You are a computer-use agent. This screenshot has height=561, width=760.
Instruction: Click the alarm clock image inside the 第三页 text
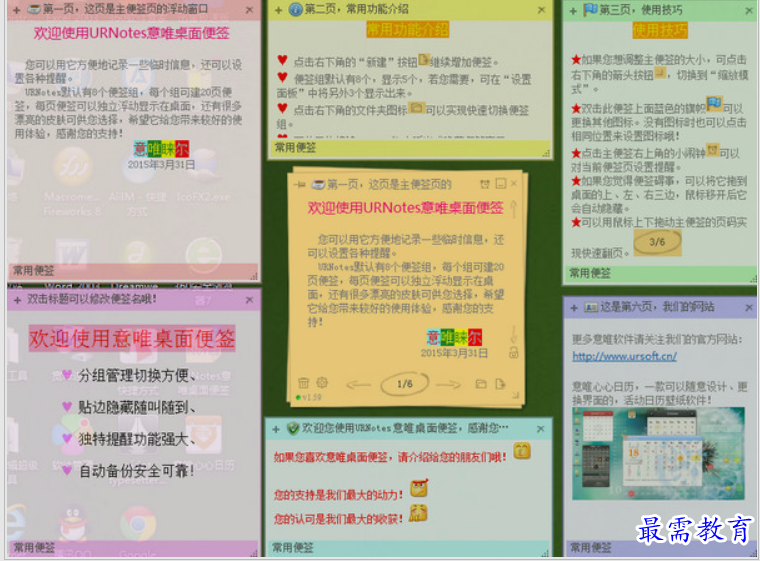click(712, 149)
